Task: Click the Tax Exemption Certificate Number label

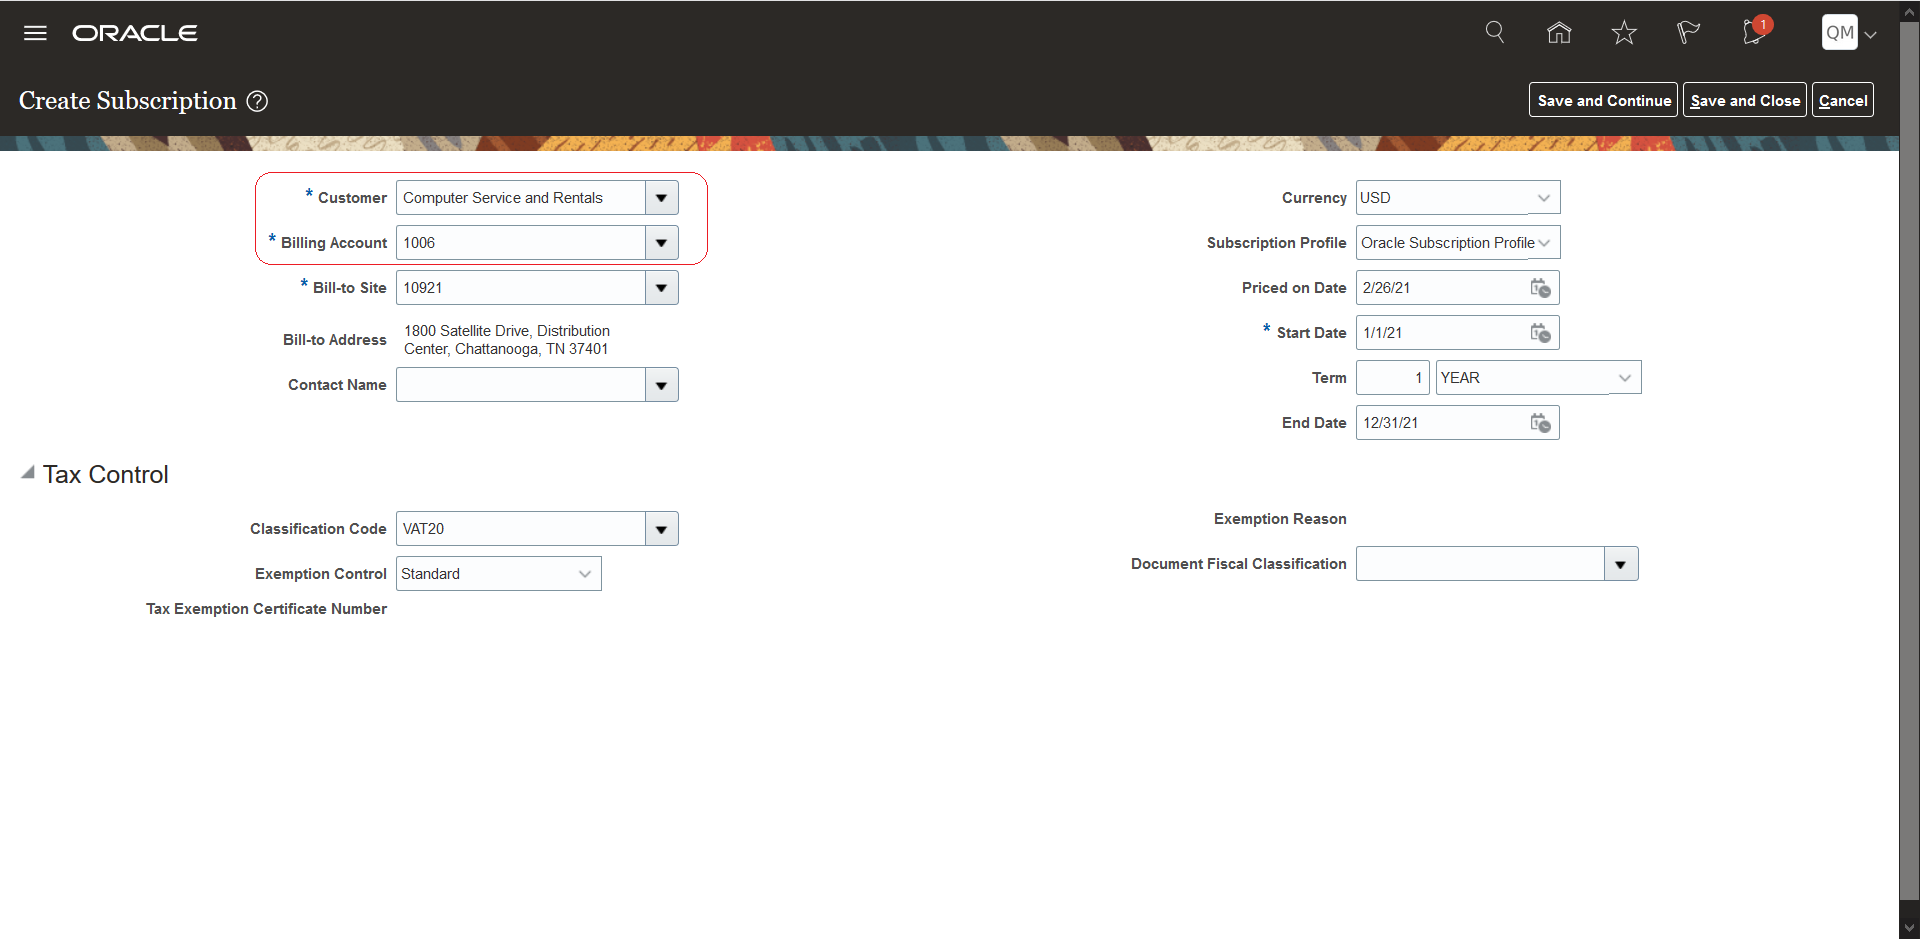Action: pos(266,609)
